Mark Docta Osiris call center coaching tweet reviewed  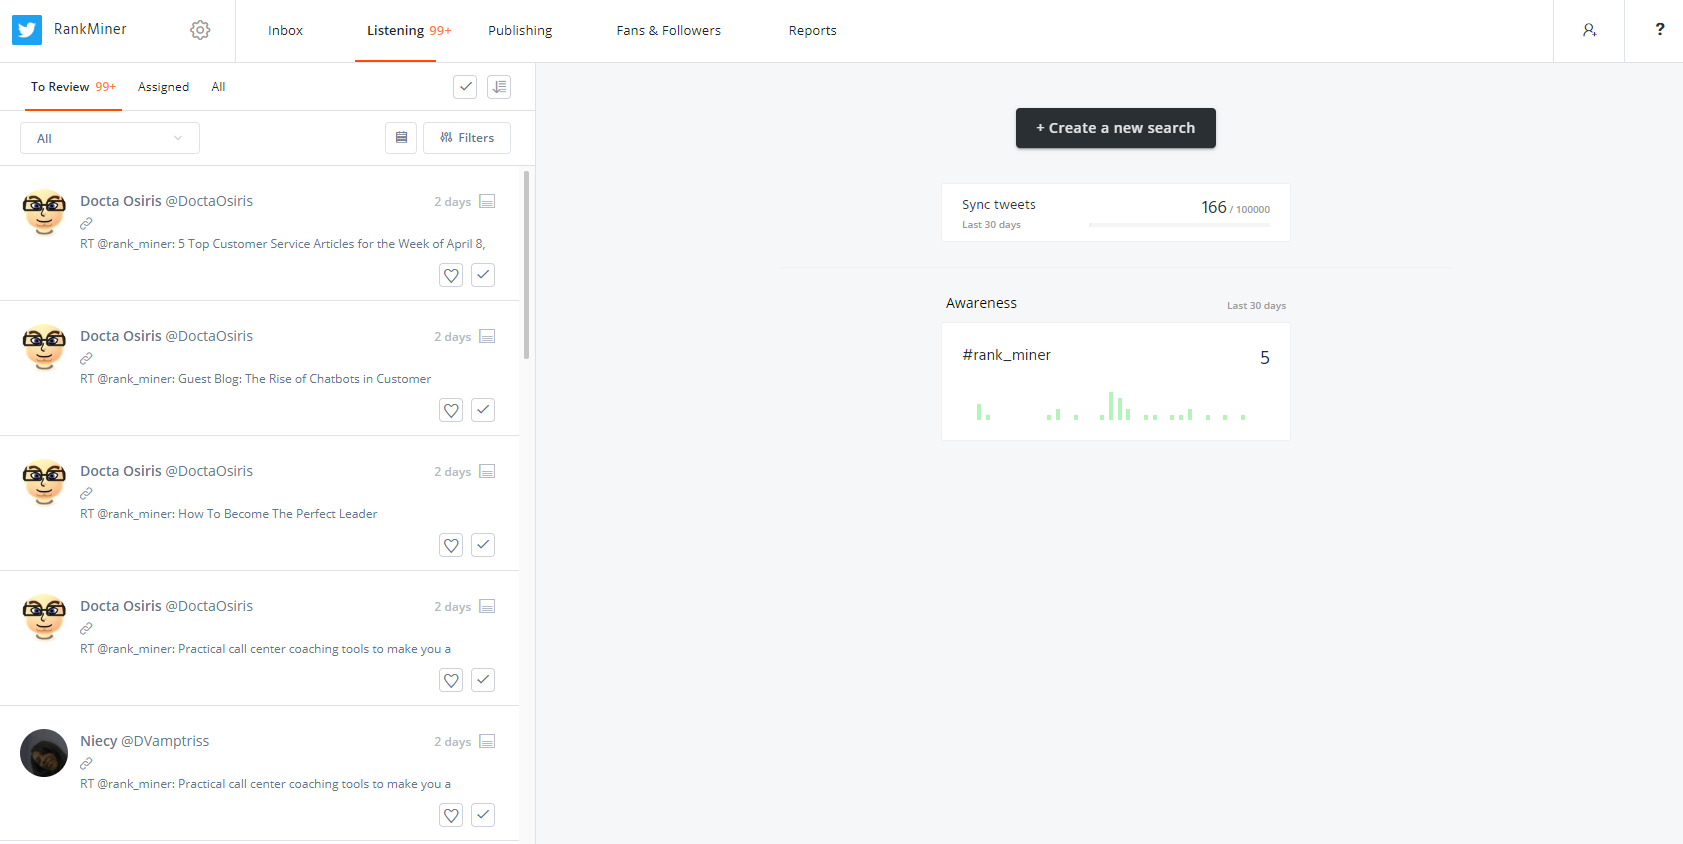click(x=483, y=680)
